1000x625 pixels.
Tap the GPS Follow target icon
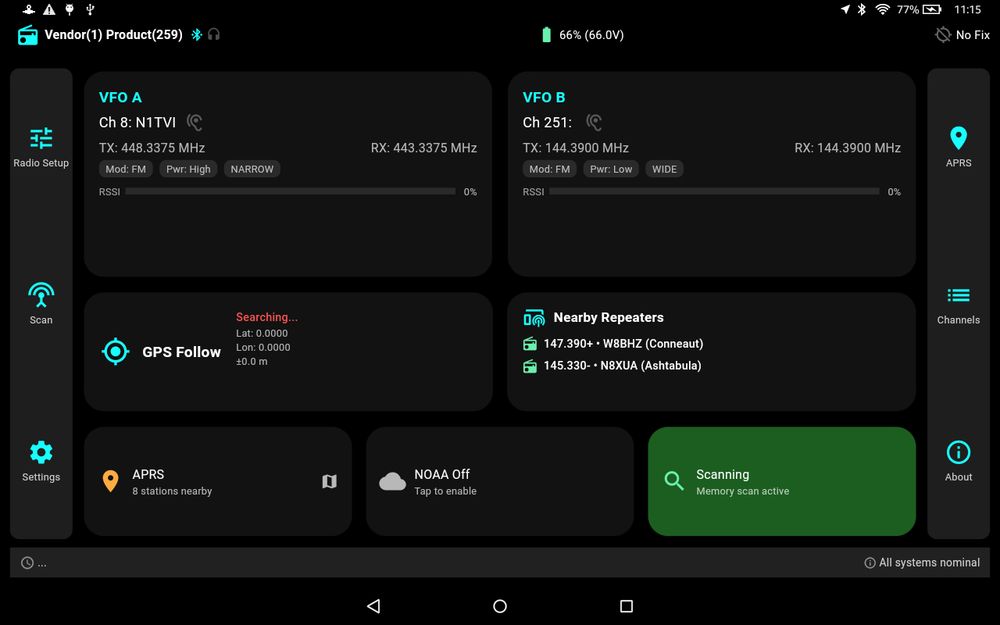click(115, 351)
